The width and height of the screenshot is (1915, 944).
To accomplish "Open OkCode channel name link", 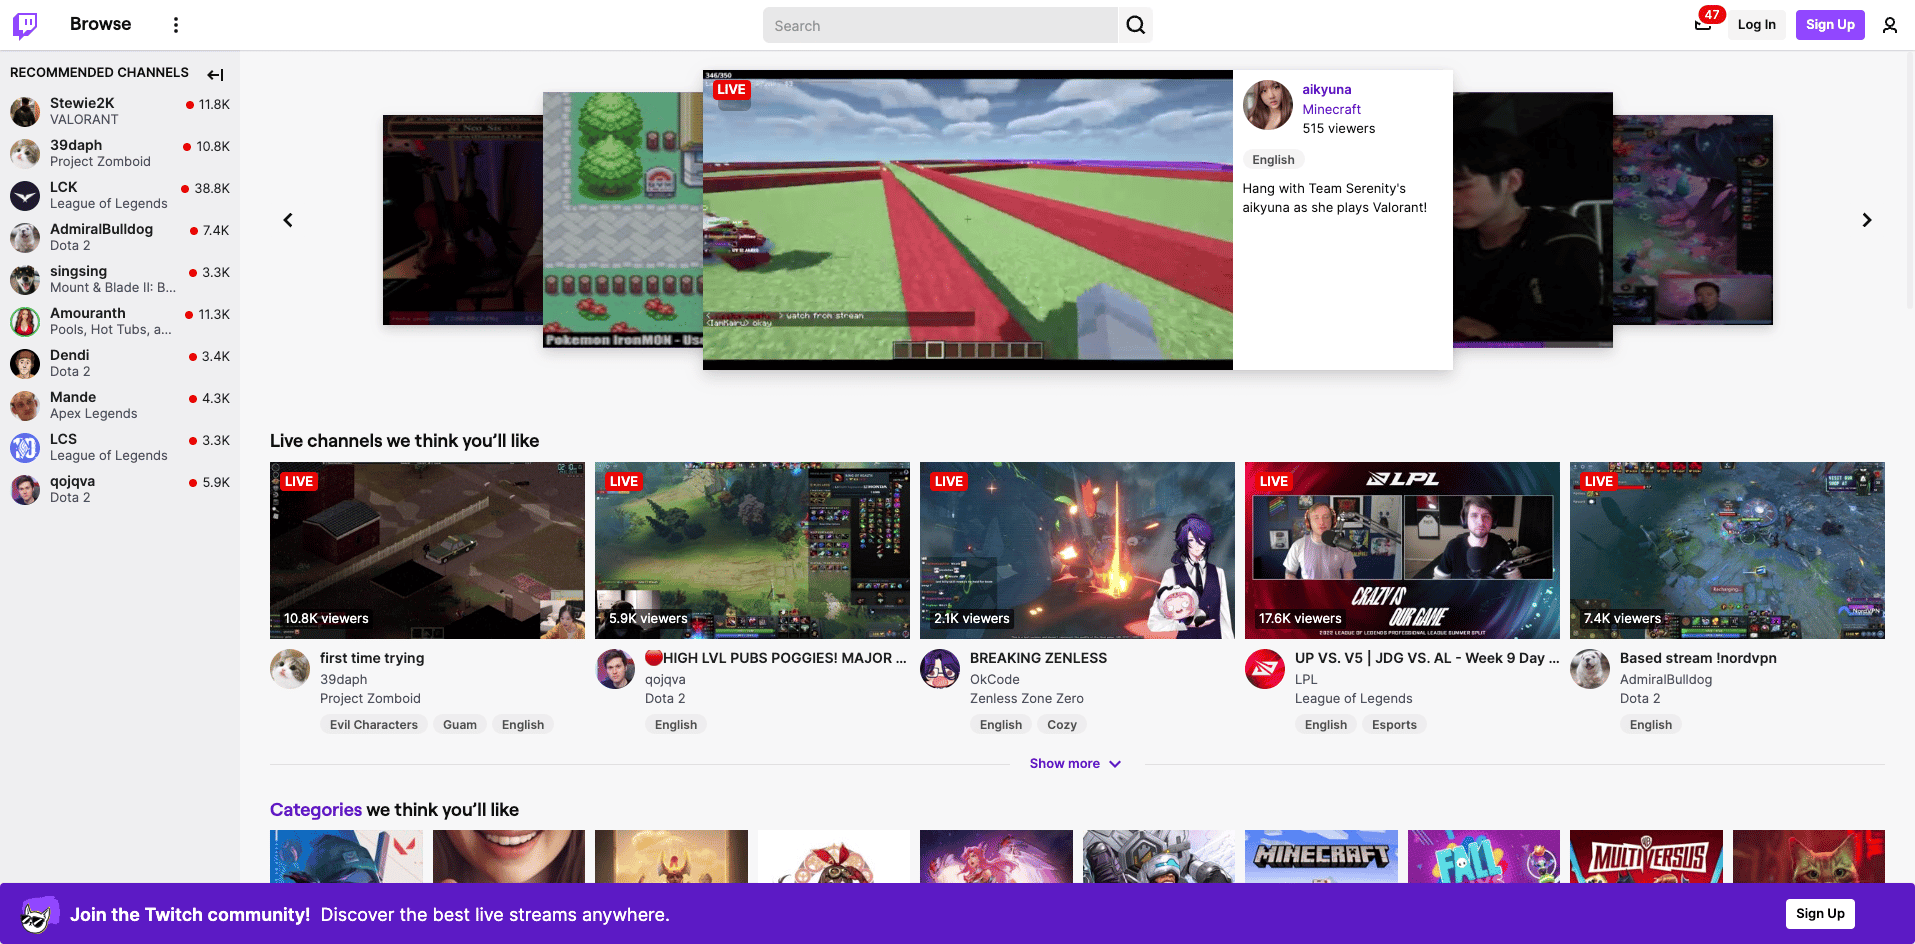I will click(x=995, y=679).
